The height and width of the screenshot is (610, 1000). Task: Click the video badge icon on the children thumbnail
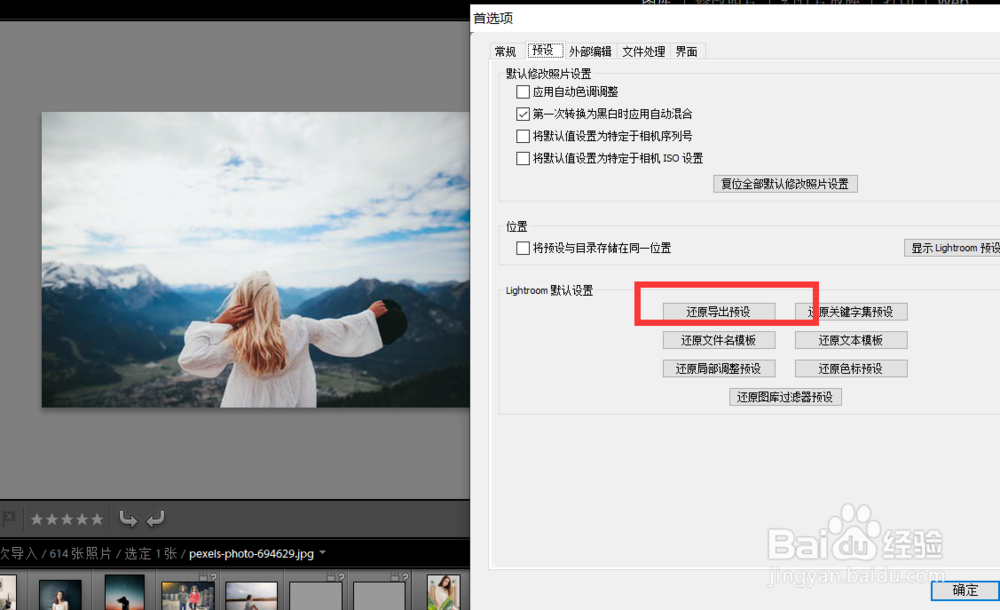coord(203,577)
